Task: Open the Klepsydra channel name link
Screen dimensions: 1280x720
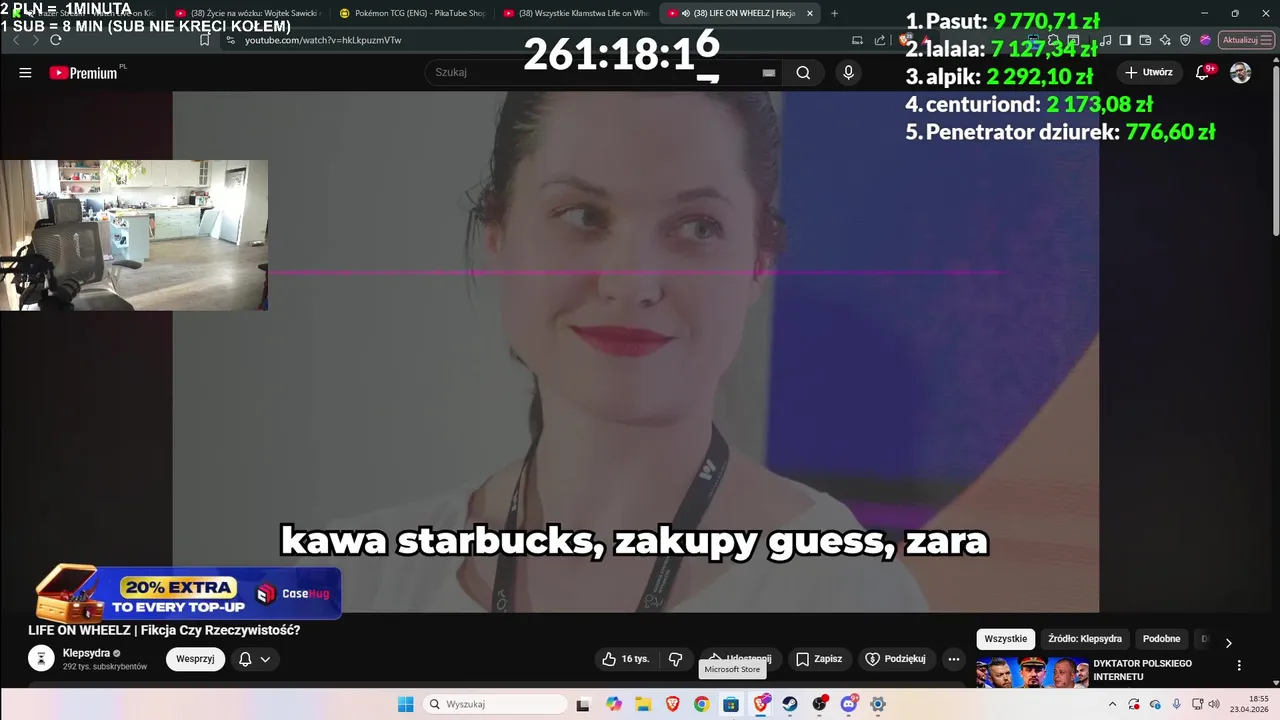Action: tap(86, 653)
